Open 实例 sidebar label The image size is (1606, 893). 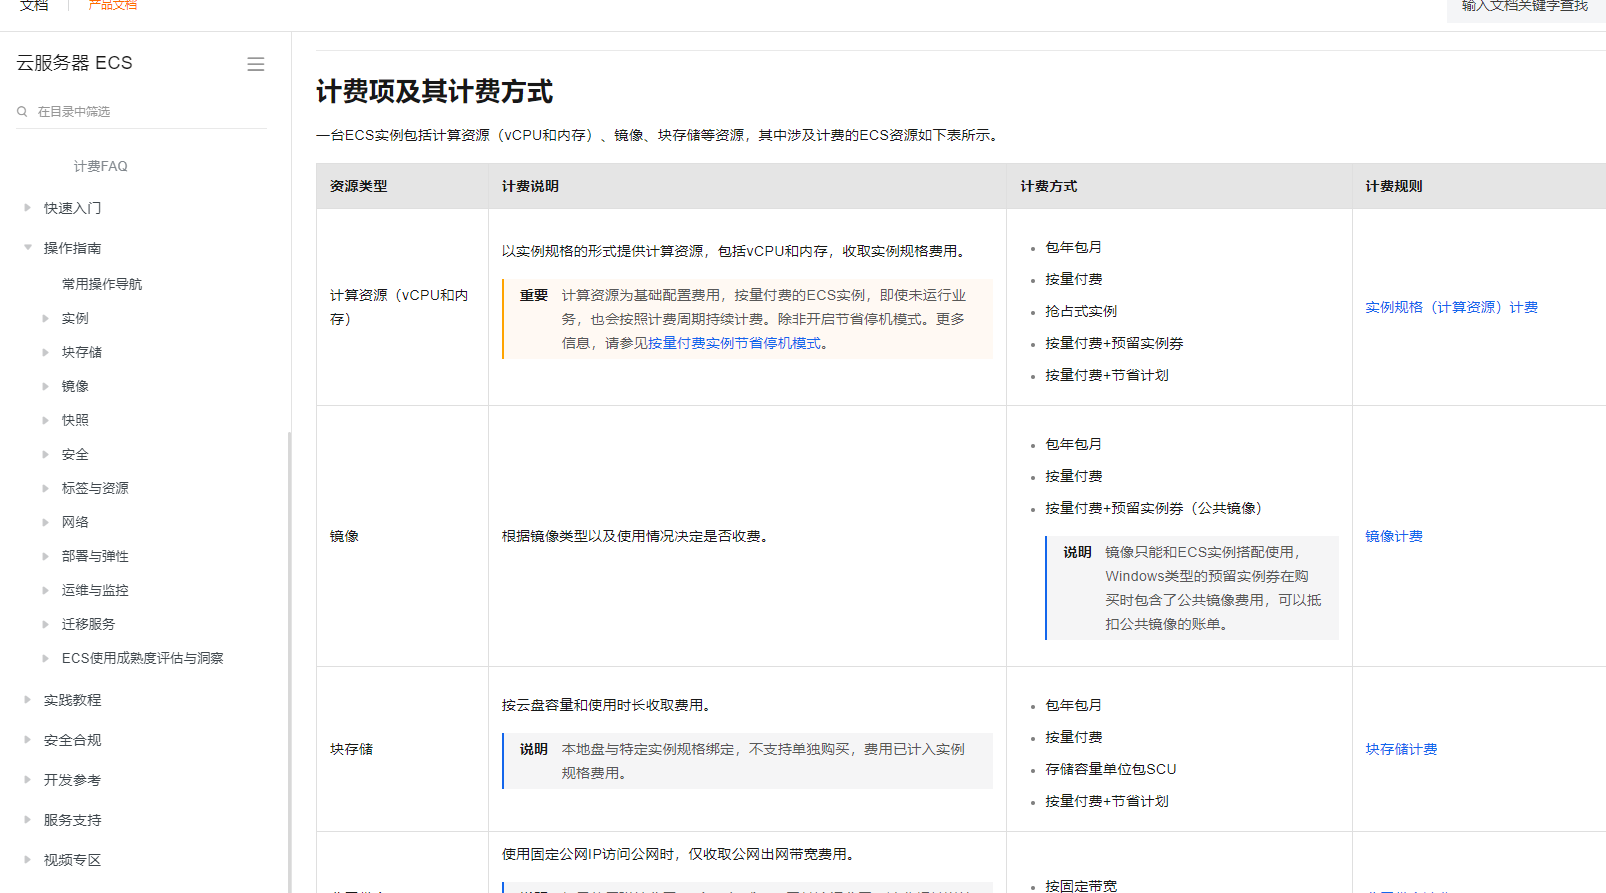75,318
